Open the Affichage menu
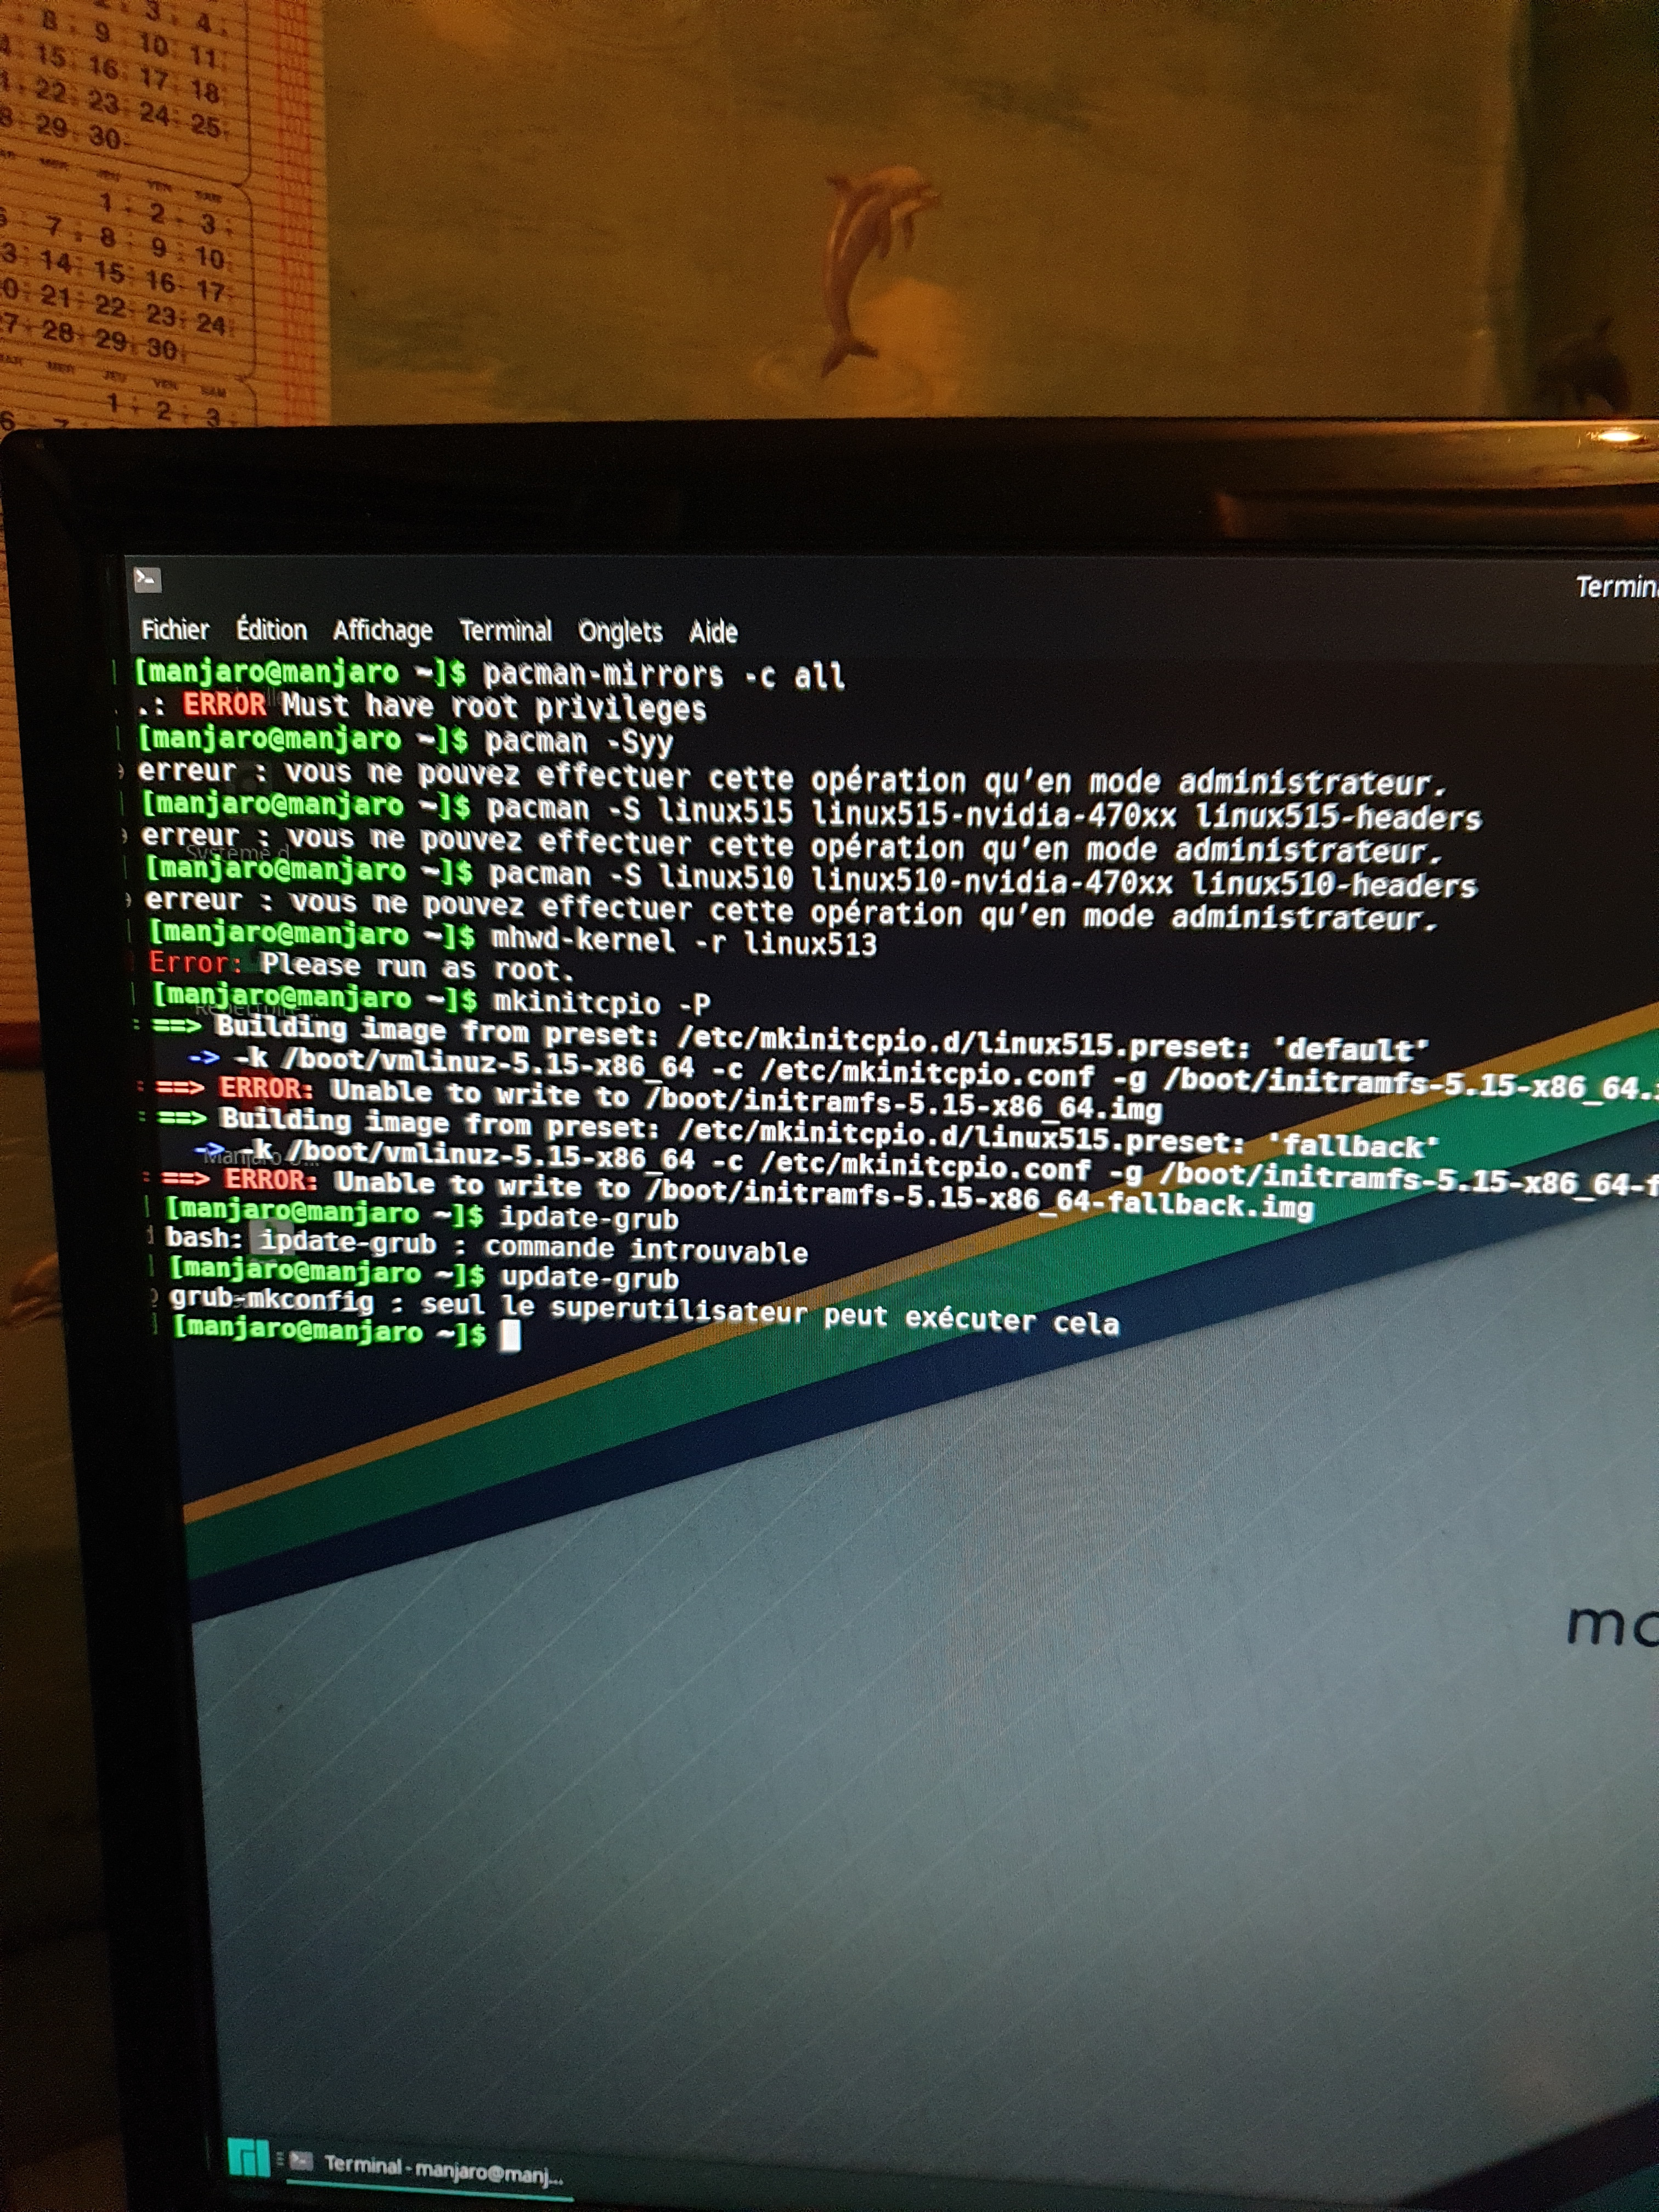Viewport: 1659px width, 2212px height. 382,631
